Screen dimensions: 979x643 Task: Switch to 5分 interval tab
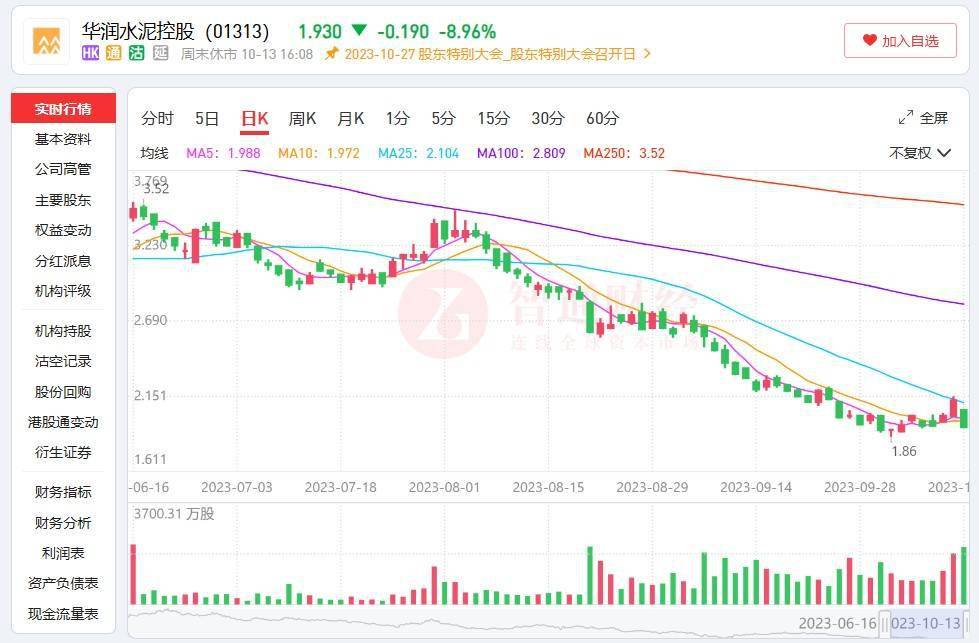coord(443,118)
